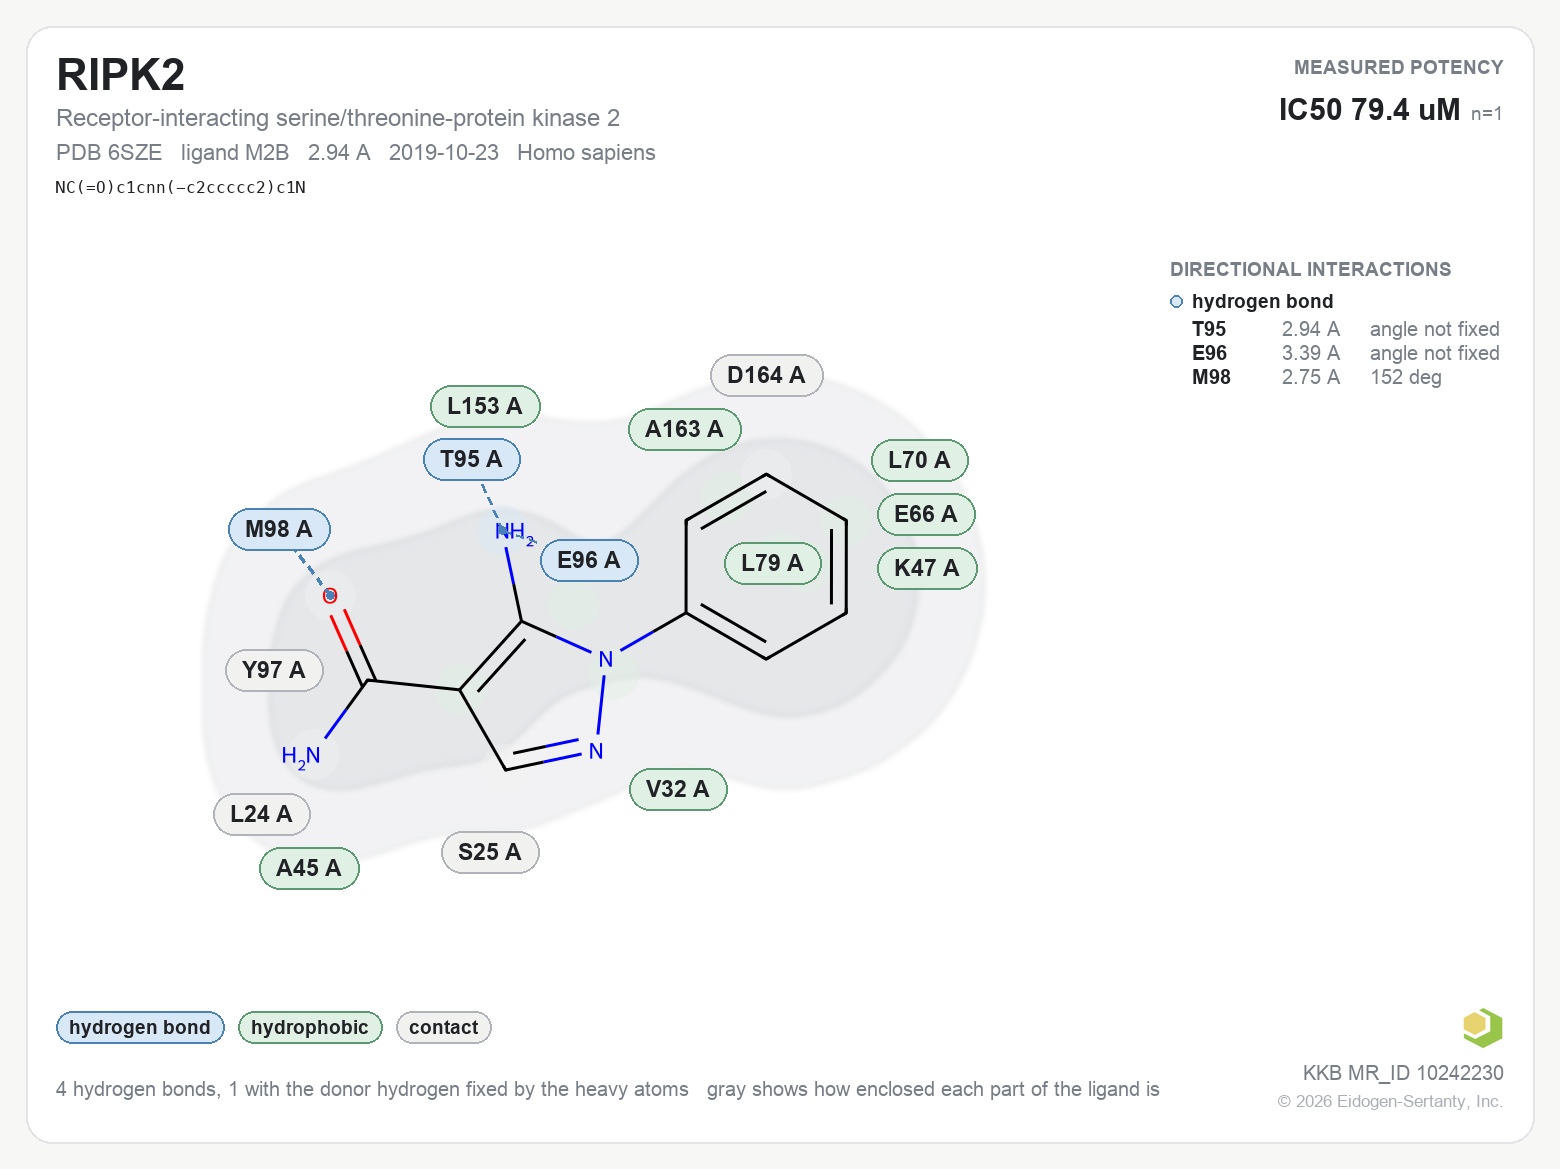
Task: Click the E96 A hydrogen bond residue
Action: (x=589, y=560)
